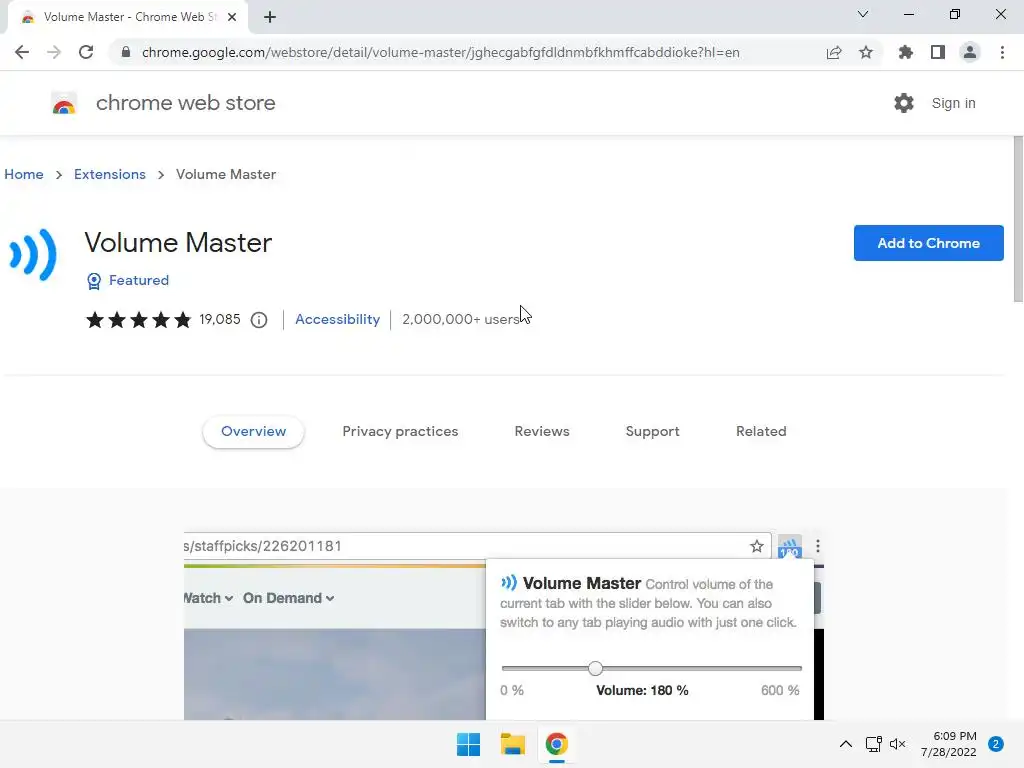Viewport: 1024px width, 768px height.
Task: Click Sign in link
Action: point(953,103)
